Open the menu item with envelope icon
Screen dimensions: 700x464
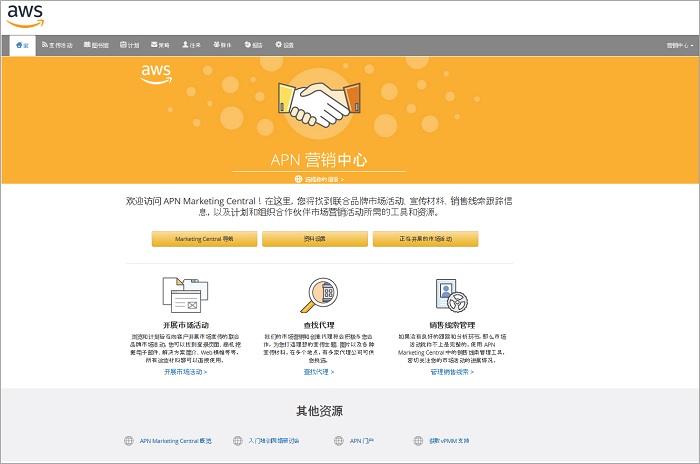coord(160,45)
